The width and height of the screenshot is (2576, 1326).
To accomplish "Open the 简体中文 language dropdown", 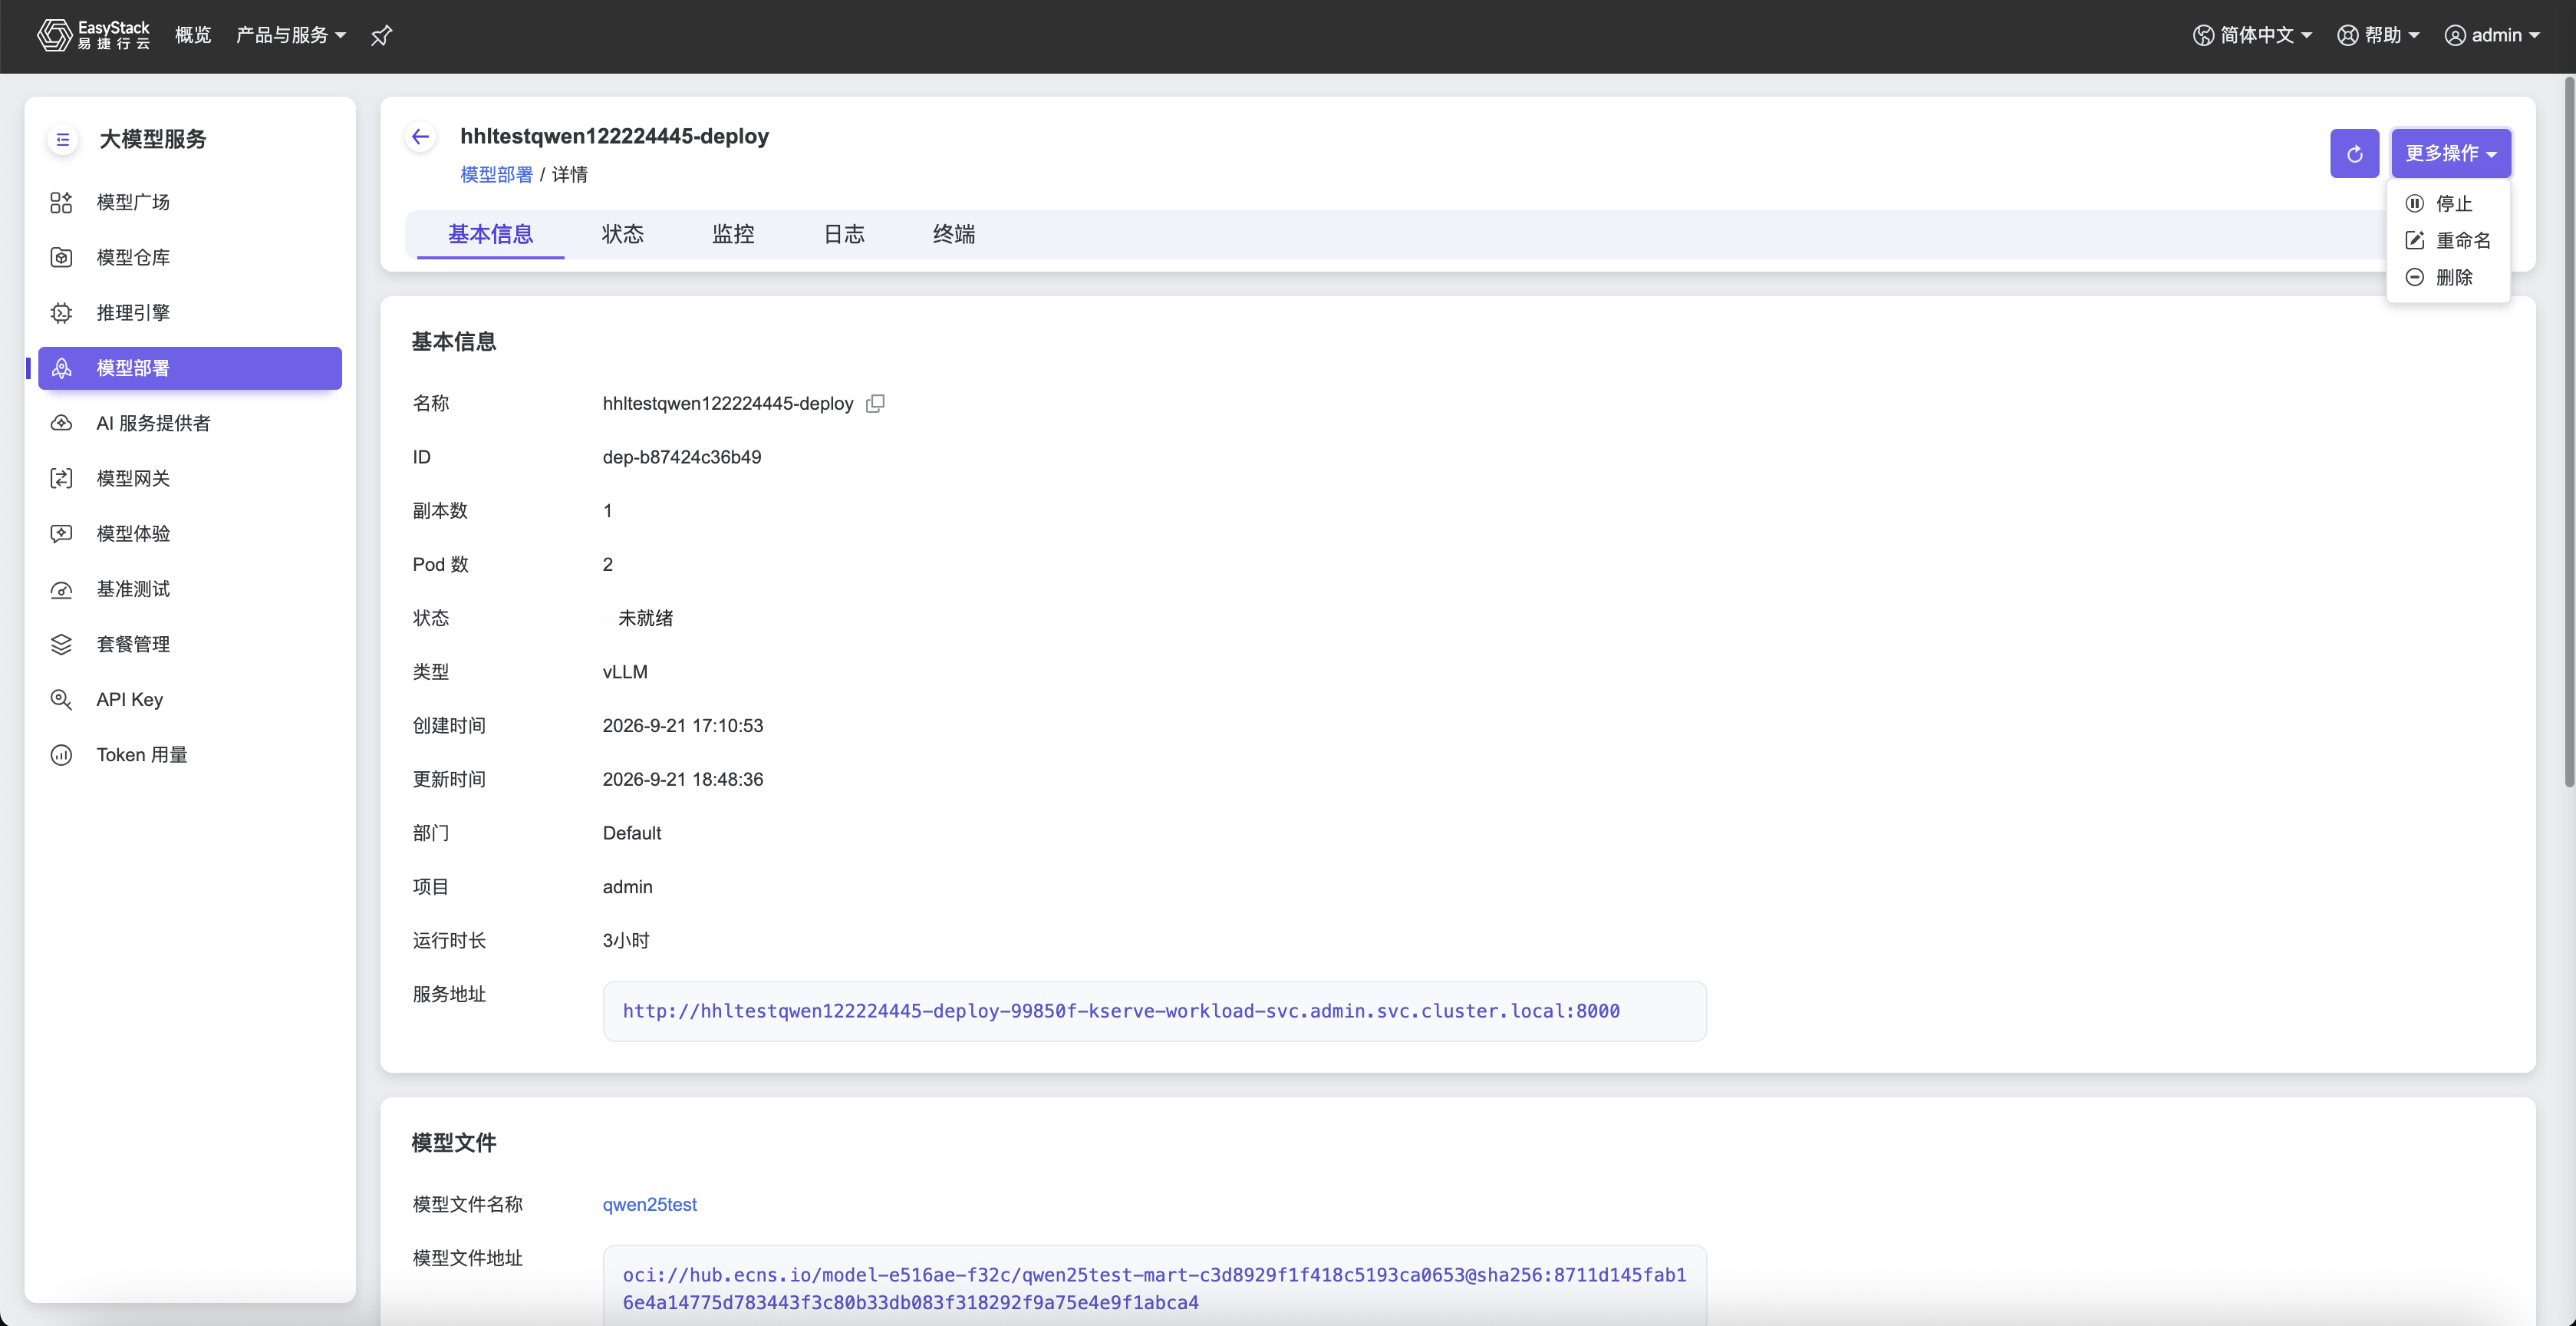I will coord(2252,35).
